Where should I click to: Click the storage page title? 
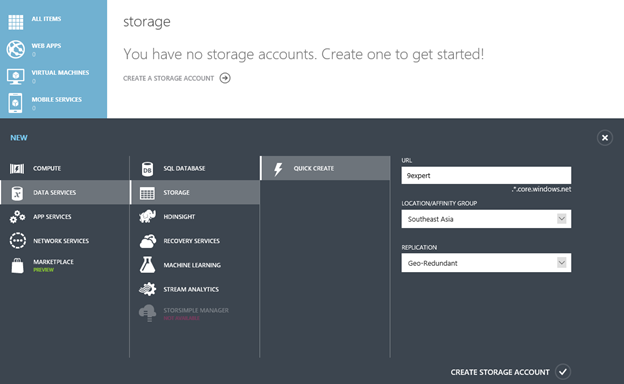point(147,21)
